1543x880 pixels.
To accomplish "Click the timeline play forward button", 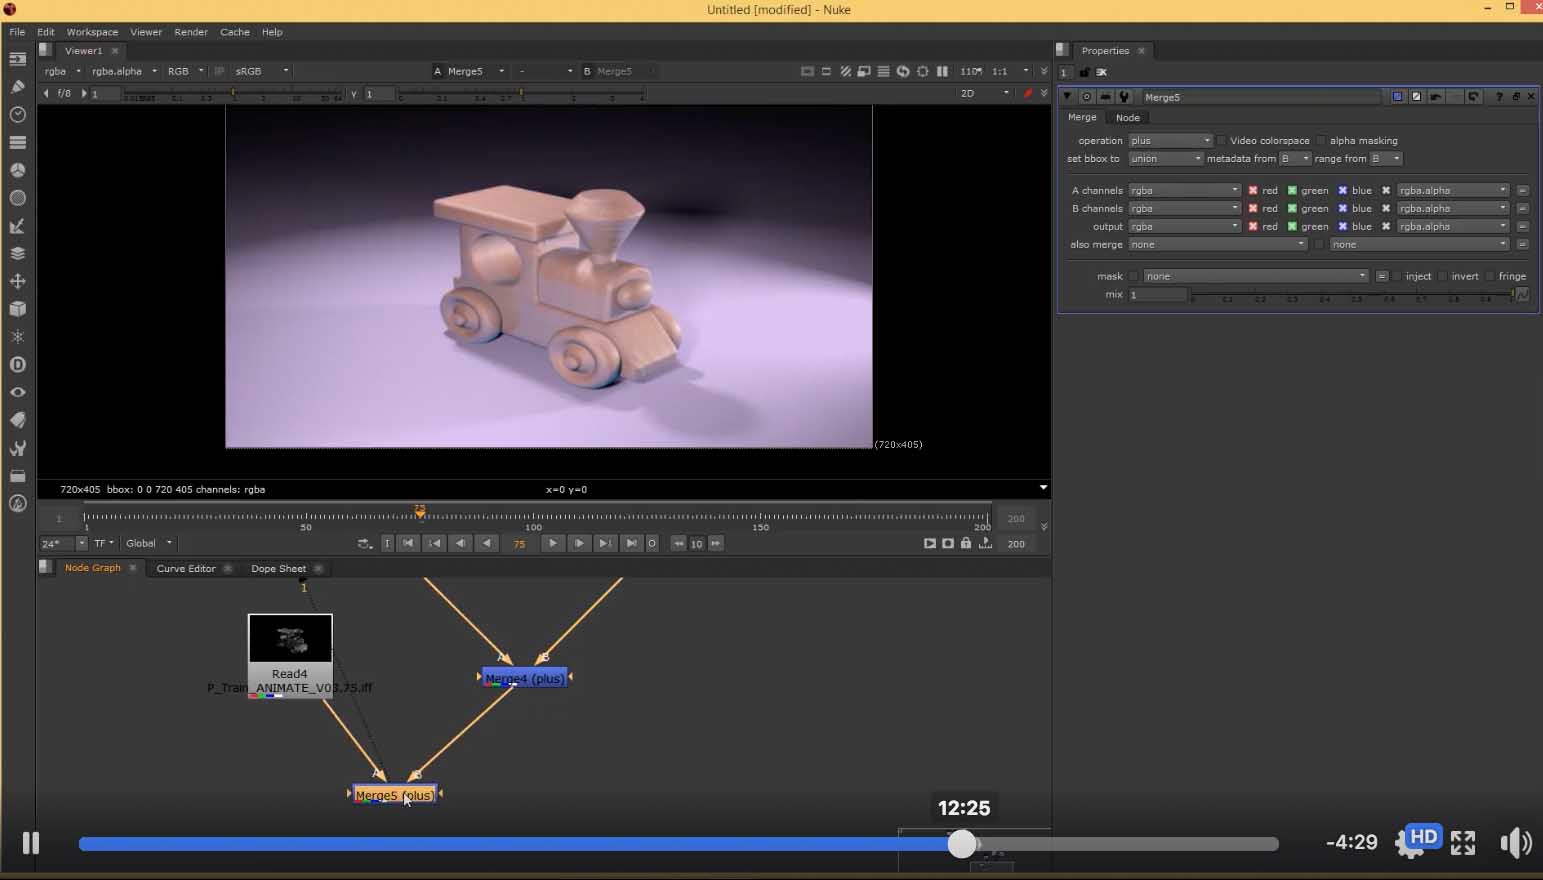I will point(552,543).
